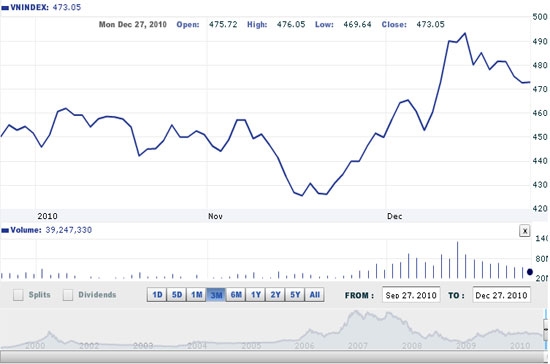
Task: Click the Nov axis label
Action: [x=215, y=216]
